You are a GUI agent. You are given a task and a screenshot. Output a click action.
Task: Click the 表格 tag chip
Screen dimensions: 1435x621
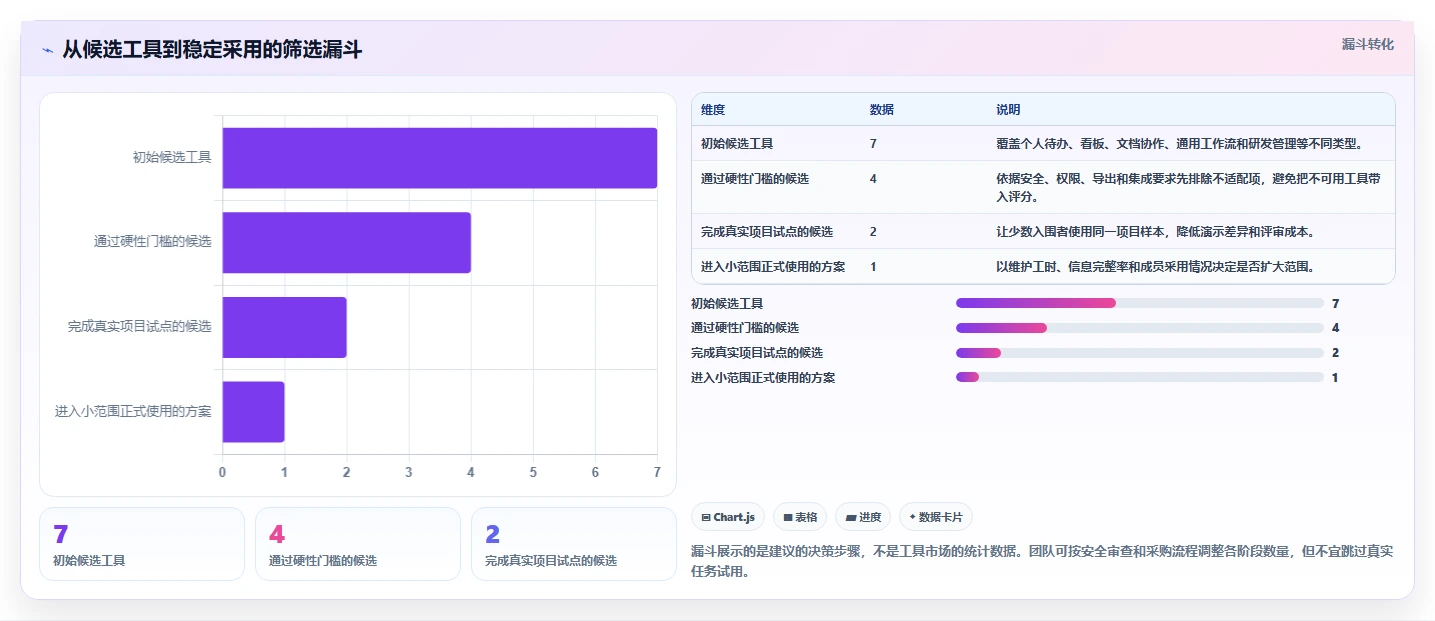coord(800,517)
